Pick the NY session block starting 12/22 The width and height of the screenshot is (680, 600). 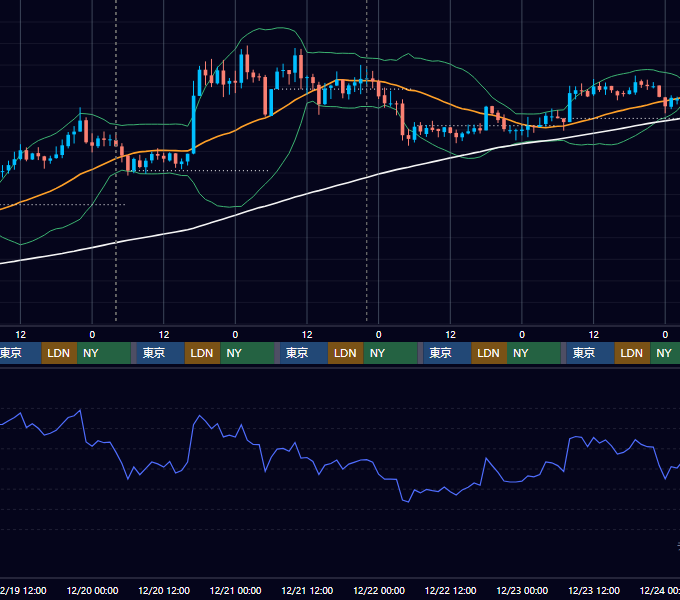pyautogui.click(x=534, y=353)
